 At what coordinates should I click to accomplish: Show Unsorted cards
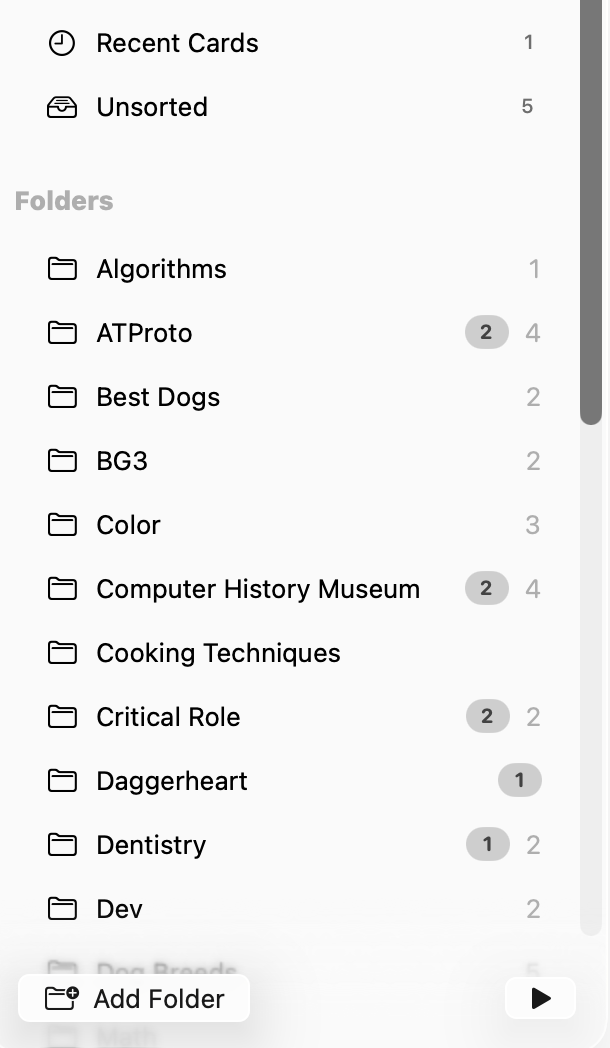[x=152, y=107]
